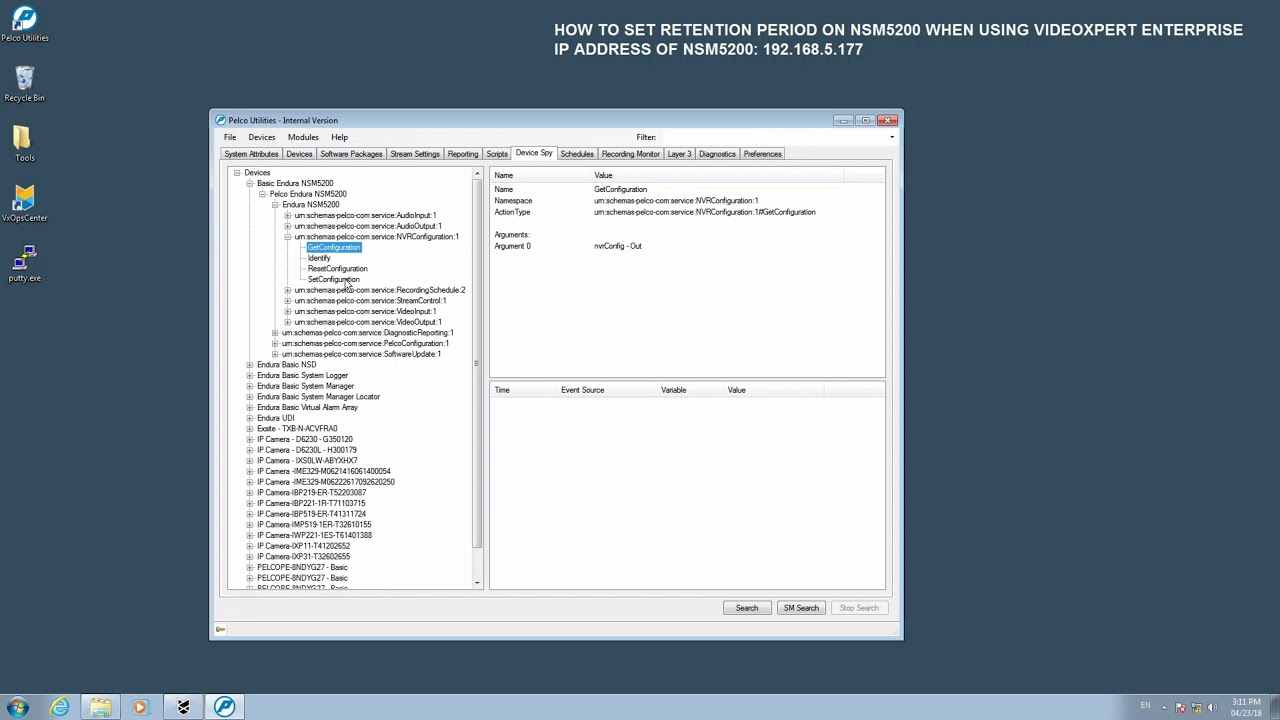Open the Modules menu
Image resolution: width=1280 pixels, height=720 pixels.
click(x=303, y=137)
